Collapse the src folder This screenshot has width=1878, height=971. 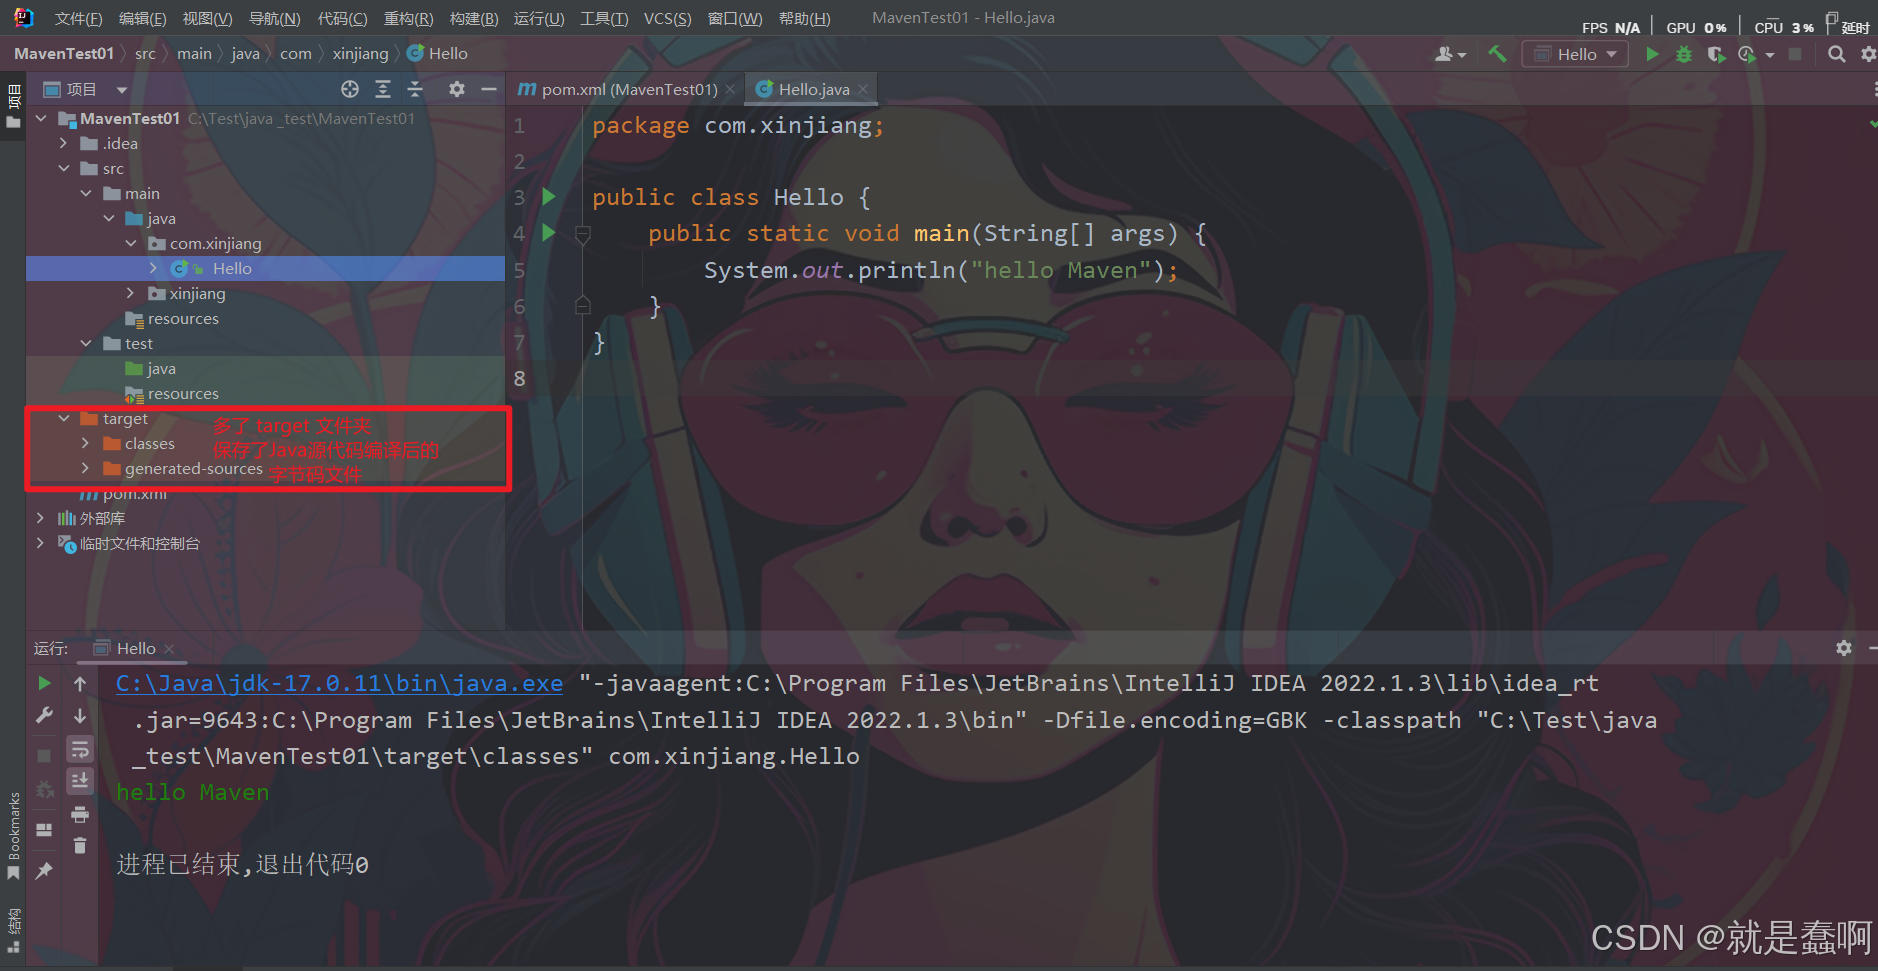[64, 168]
